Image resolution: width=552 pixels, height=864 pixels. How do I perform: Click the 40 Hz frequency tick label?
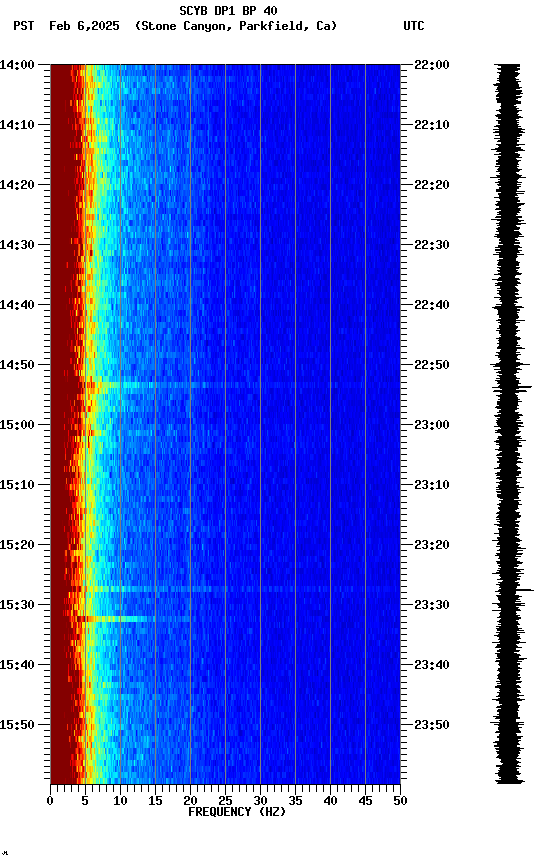pyautogui.click(x=331, y=801)
